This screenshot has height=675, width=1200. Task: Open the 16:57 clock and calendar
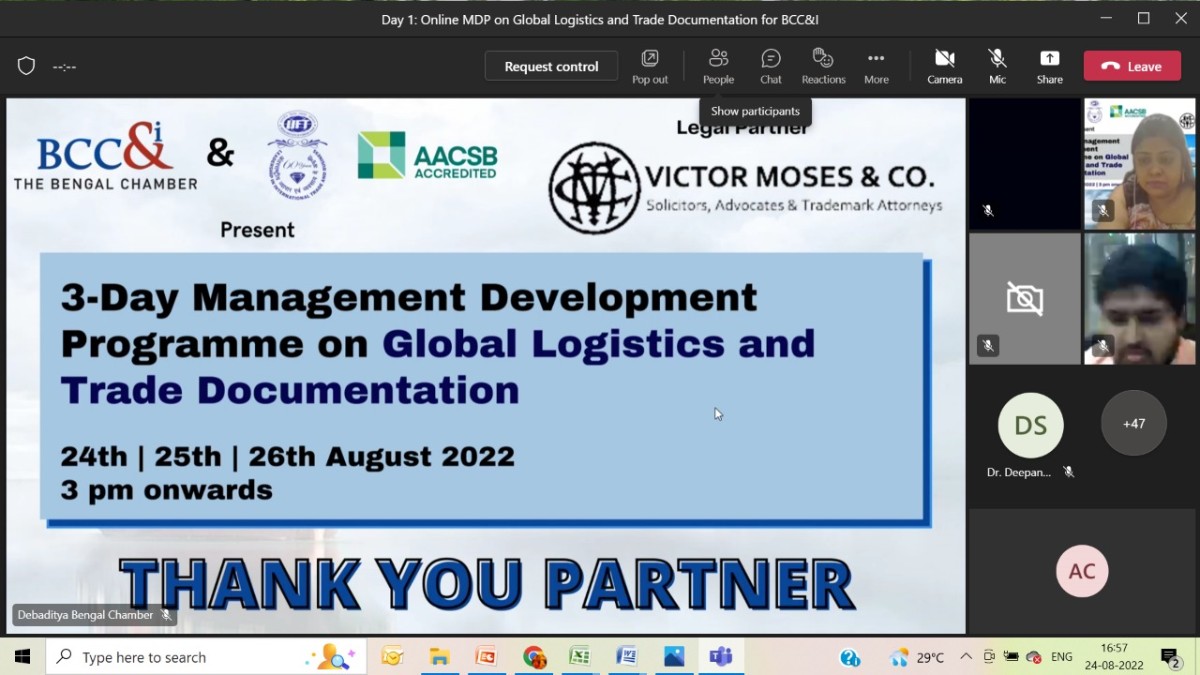pos(1114,657)
